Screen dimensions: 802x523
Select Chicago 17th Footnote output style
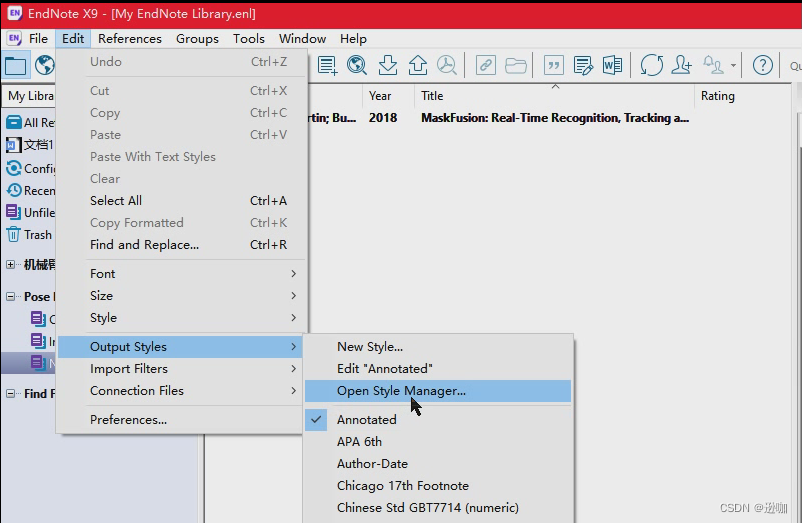tap(438, 485)
